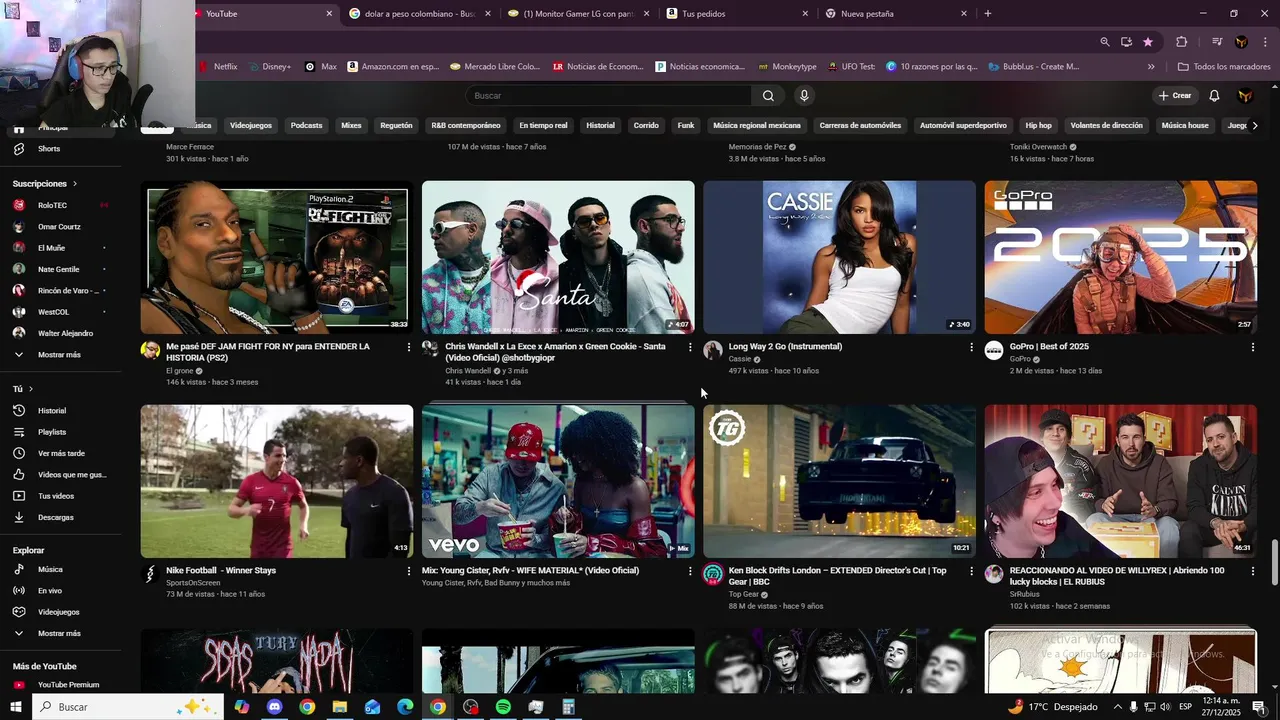Show more category chips with right arrow
This screenshot has width=1280, height=720.
pyautogui.click(x=1255, y=126)
